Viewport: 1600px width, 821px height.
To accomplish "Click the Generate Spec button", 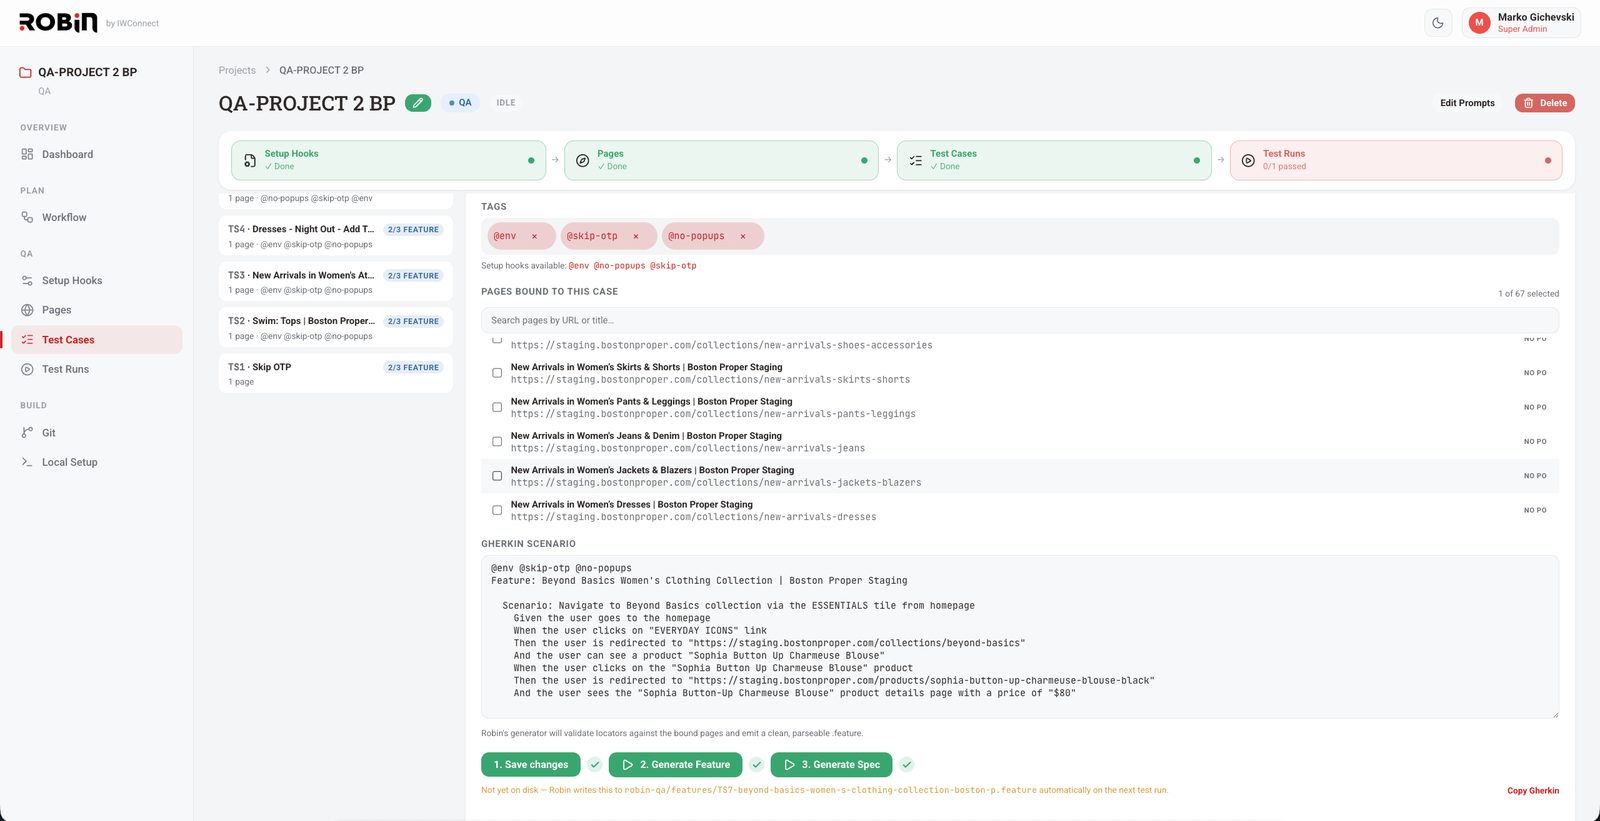I will (831, 765).
